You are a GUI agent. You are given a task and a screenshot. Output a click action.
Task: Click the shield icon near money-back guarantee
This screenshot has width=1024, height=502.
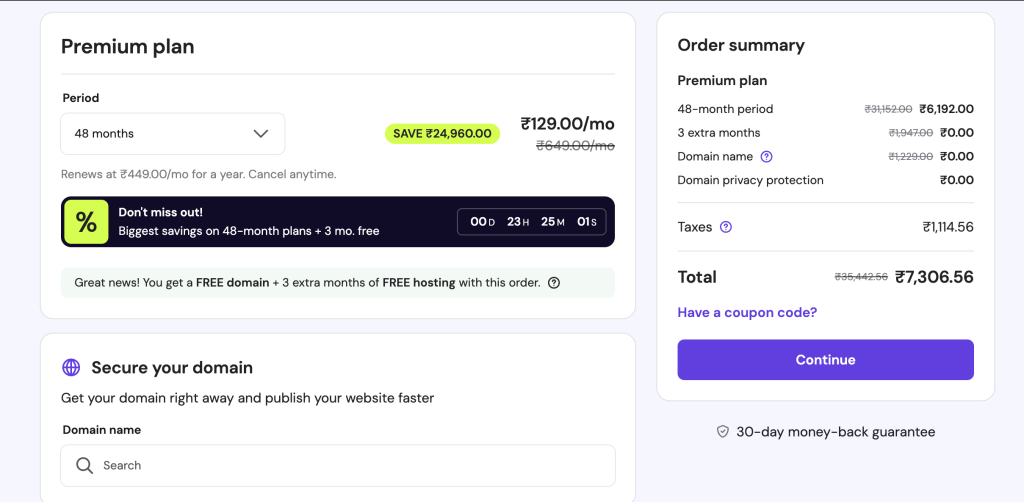[723, 432]
